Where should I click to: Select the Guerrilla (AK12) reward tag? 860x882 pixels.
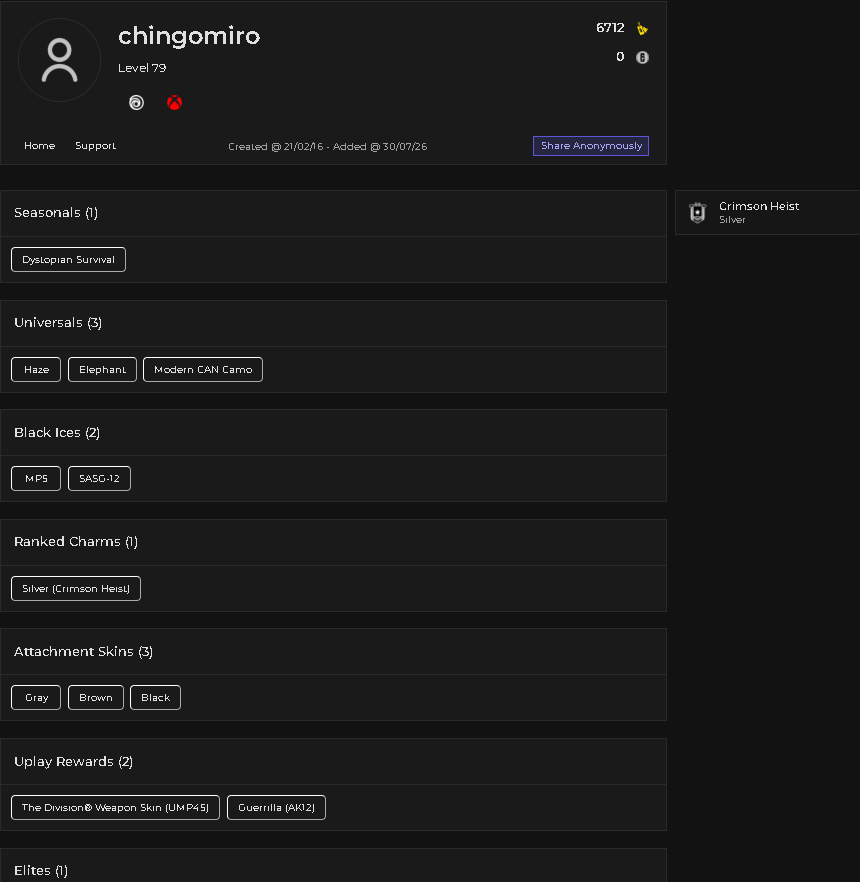tap(276, 808)
